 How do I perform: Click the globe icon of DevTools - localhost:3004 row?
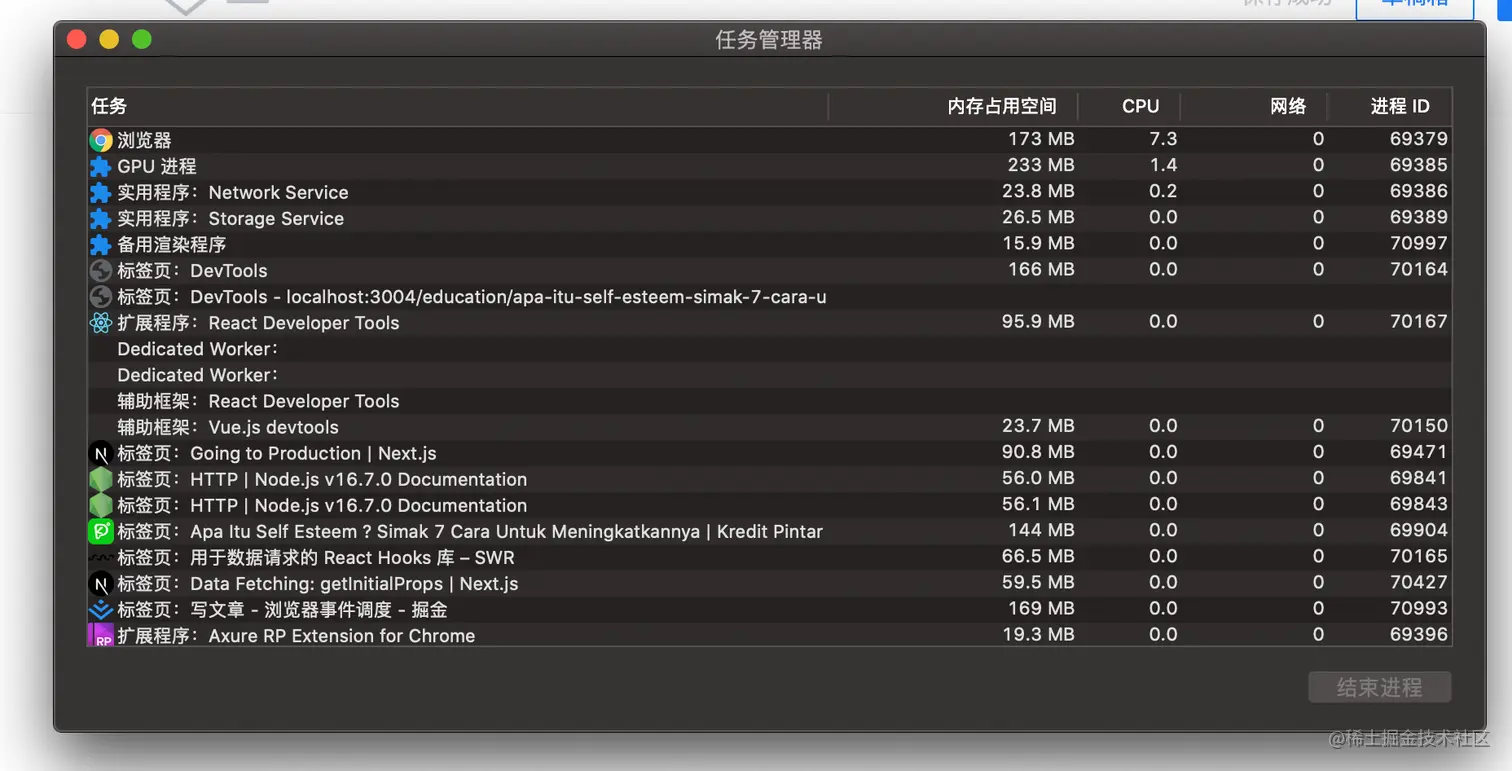100,296
